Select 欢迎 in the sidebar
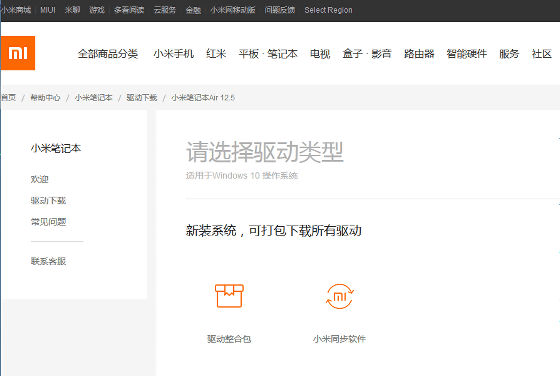The height and width of the screenshot is (376, 560). point(39,179)
